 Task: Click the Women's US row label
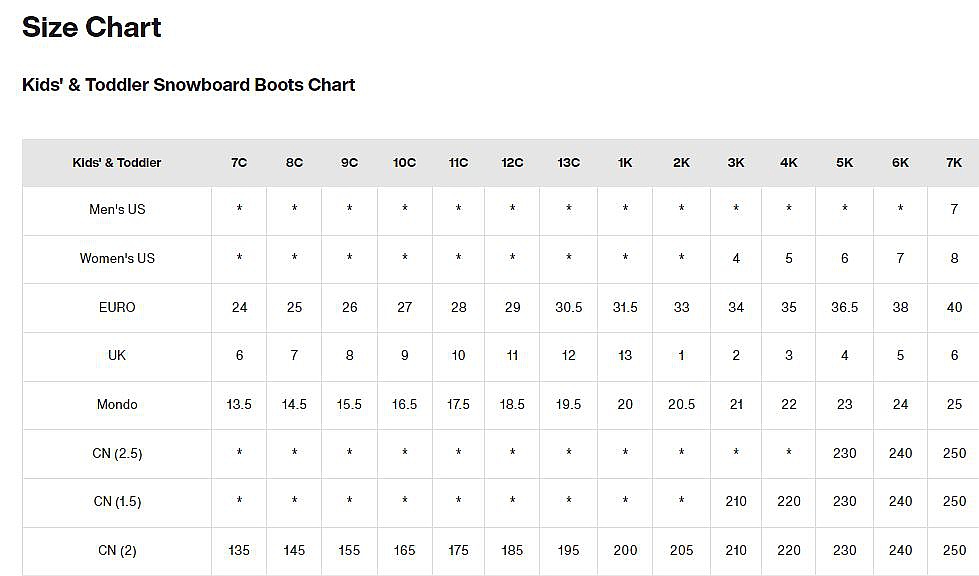(117, 259)
